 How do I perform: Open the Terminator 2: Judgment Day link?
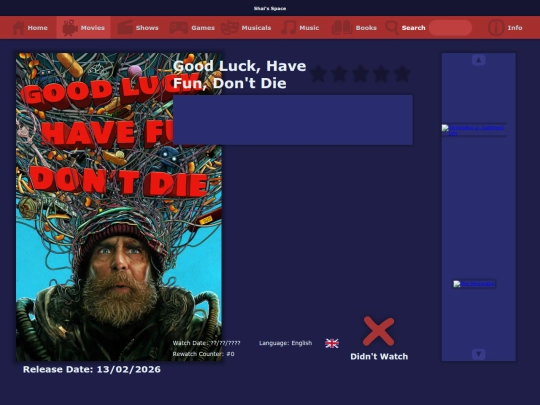tap(474, 130)
